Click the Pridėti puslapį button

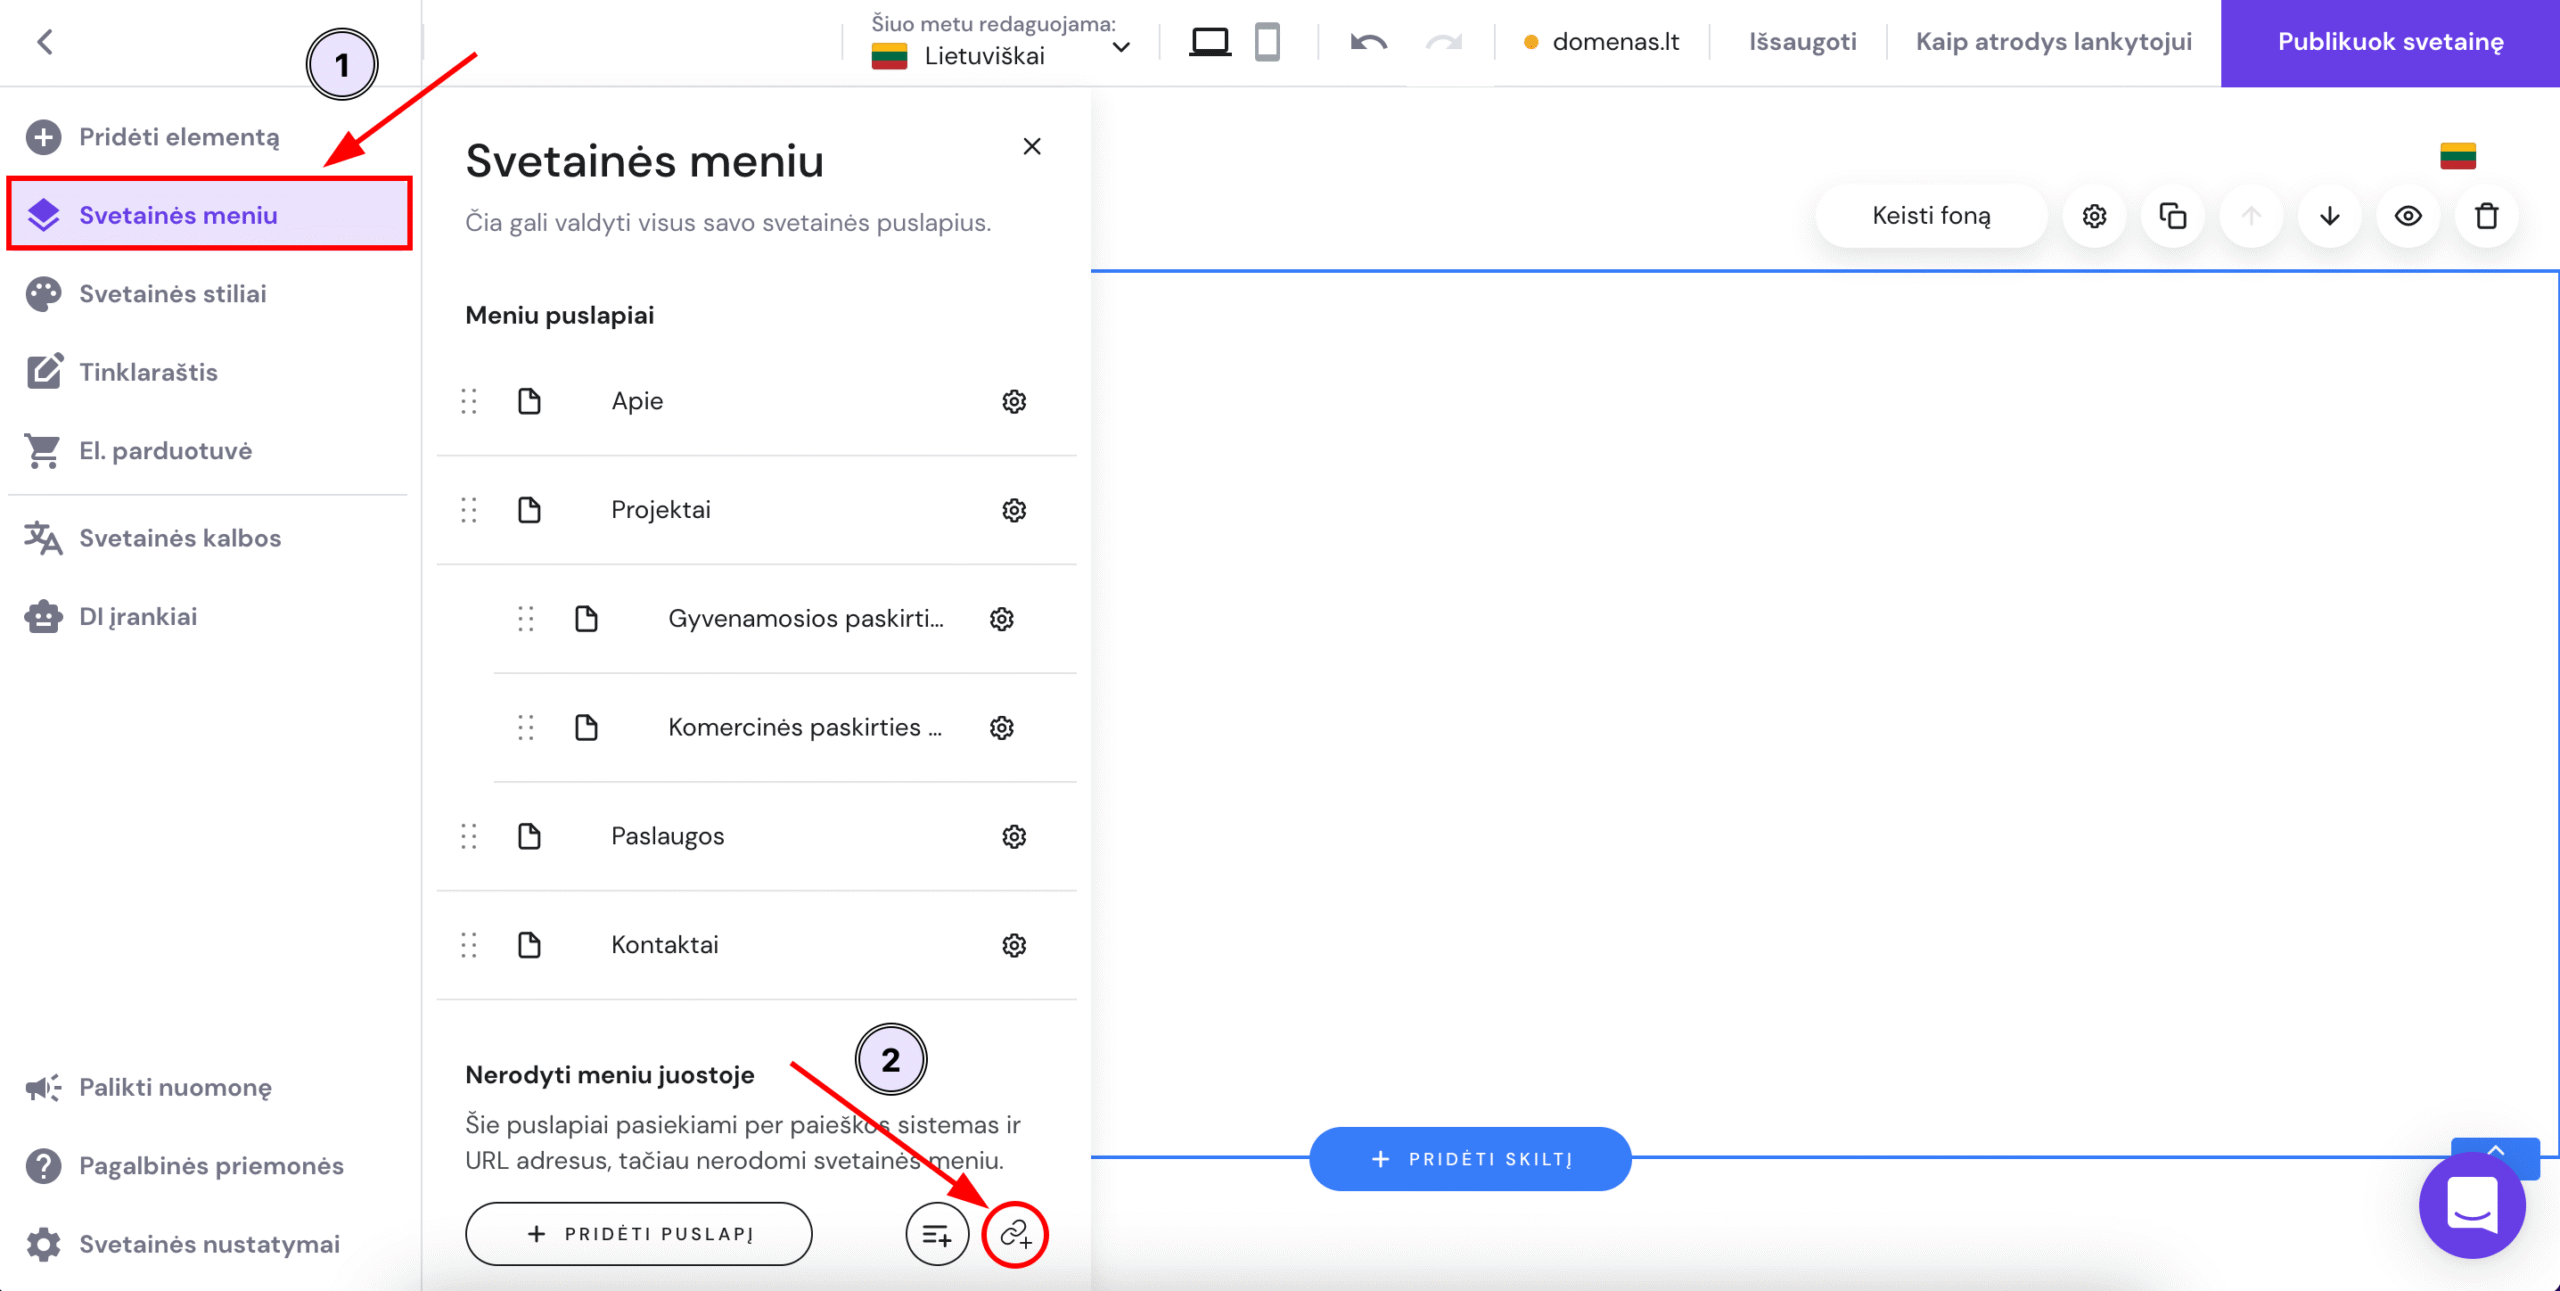click(x=638, y=1233)
